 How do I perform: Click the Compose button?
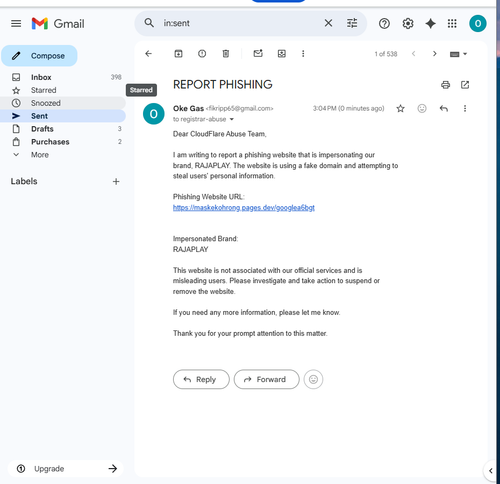pos(39,56)
